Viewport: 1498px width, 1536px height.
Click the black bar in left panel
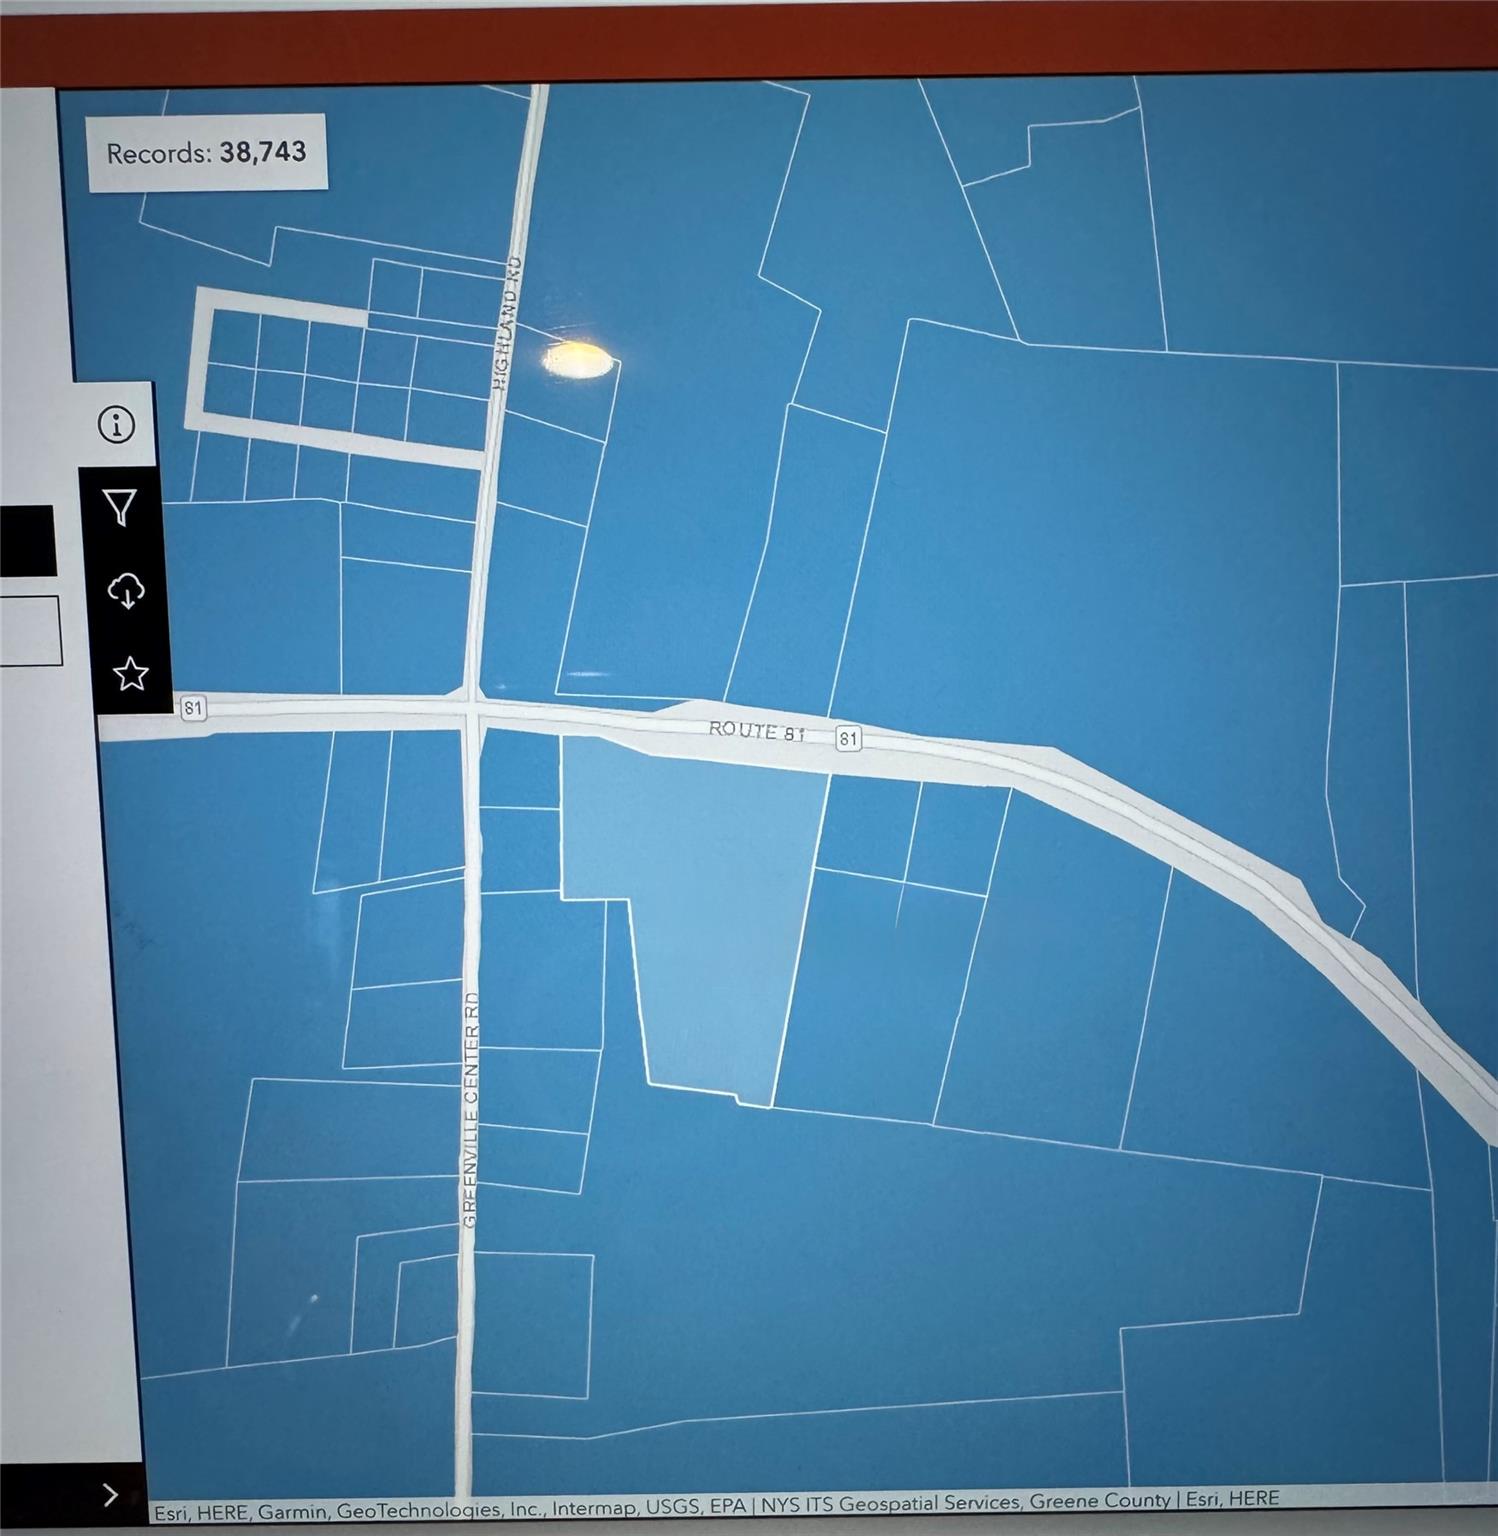coord(27,541)
